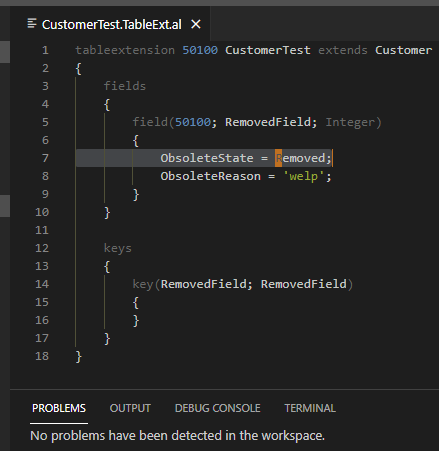
Task: Click the 'fields' keyword
Action: click(125, 86)
